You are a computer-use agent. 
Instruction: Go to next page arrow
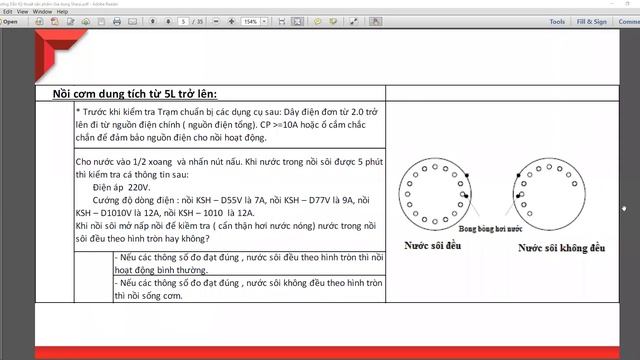coord(168,21)
